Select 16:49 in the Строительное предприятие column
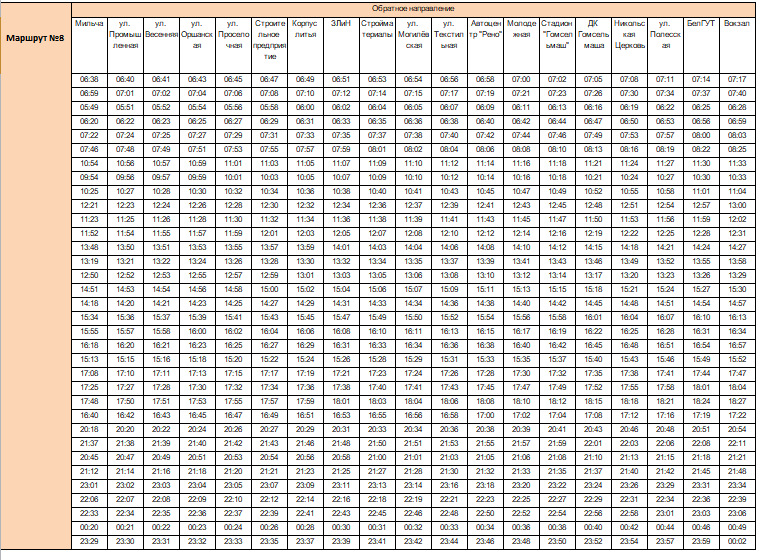765x560 pixels. (269, 416)
